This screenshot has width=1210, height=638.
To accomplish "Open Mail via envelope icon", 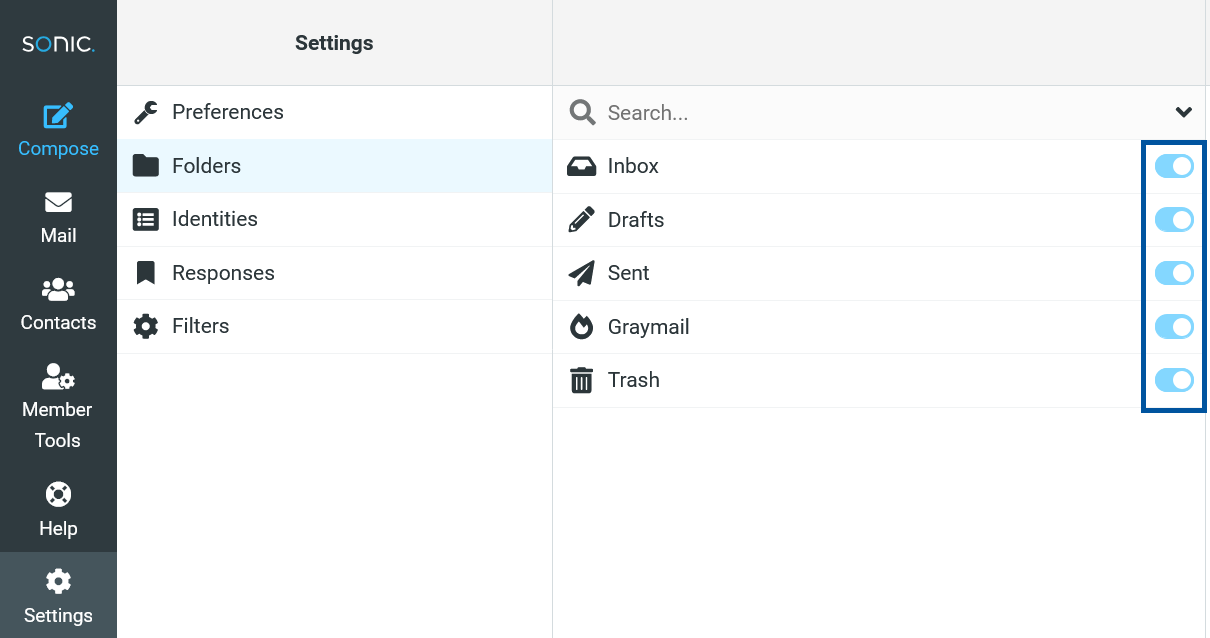I will 58,203.
